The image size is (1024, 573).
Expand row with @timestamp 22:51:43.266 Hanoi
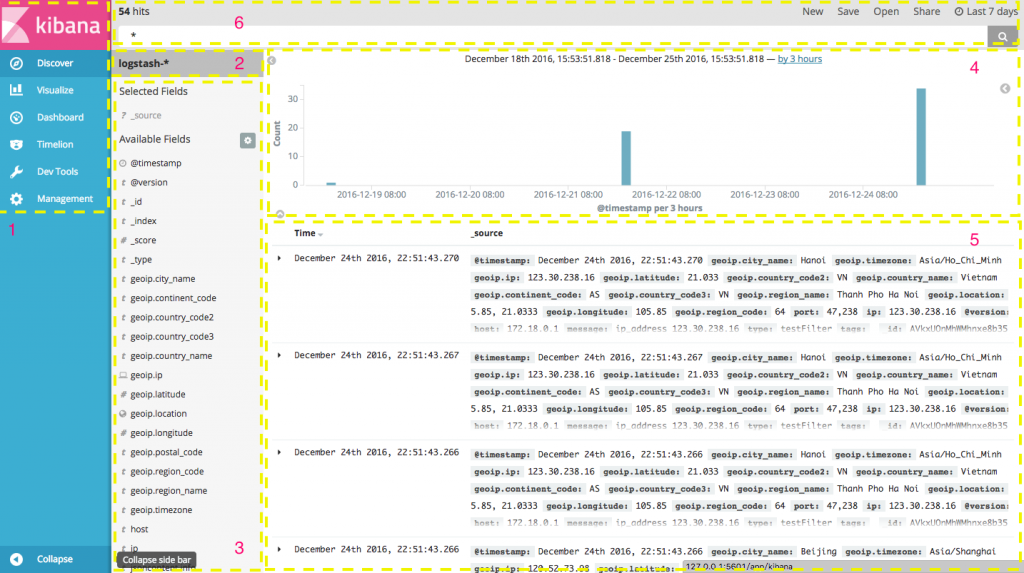tap(280, 452)
